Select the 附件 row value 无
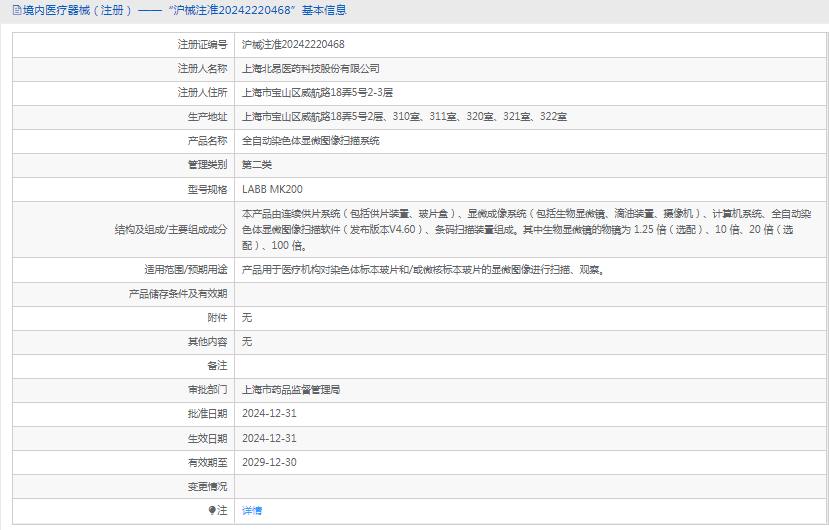The height and width of the screenshot is (530, 829). tap(247, 318)
